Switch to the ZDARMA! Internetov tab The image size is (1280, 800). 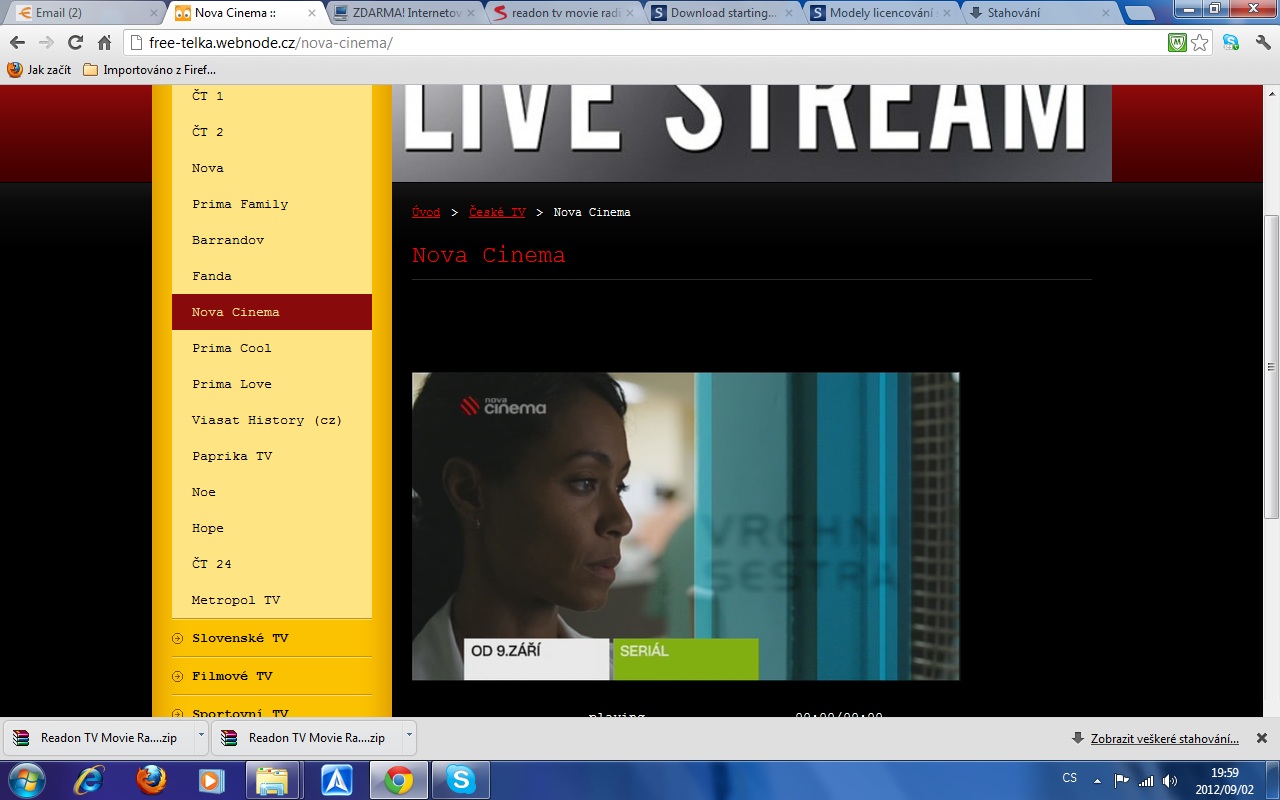tap(405, 13)
